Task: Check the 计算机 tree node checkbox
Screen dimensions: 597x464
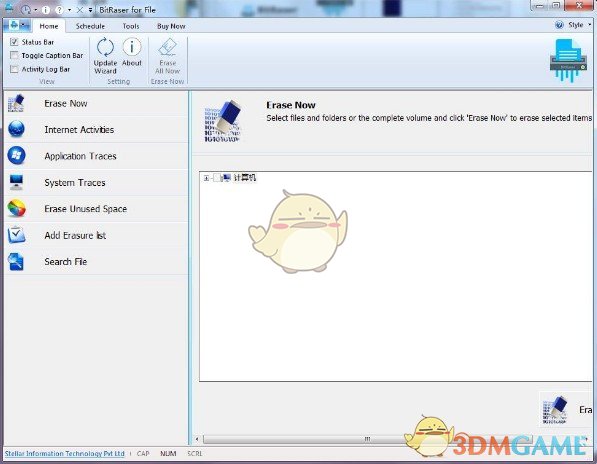Action: (x=216, y=178)
